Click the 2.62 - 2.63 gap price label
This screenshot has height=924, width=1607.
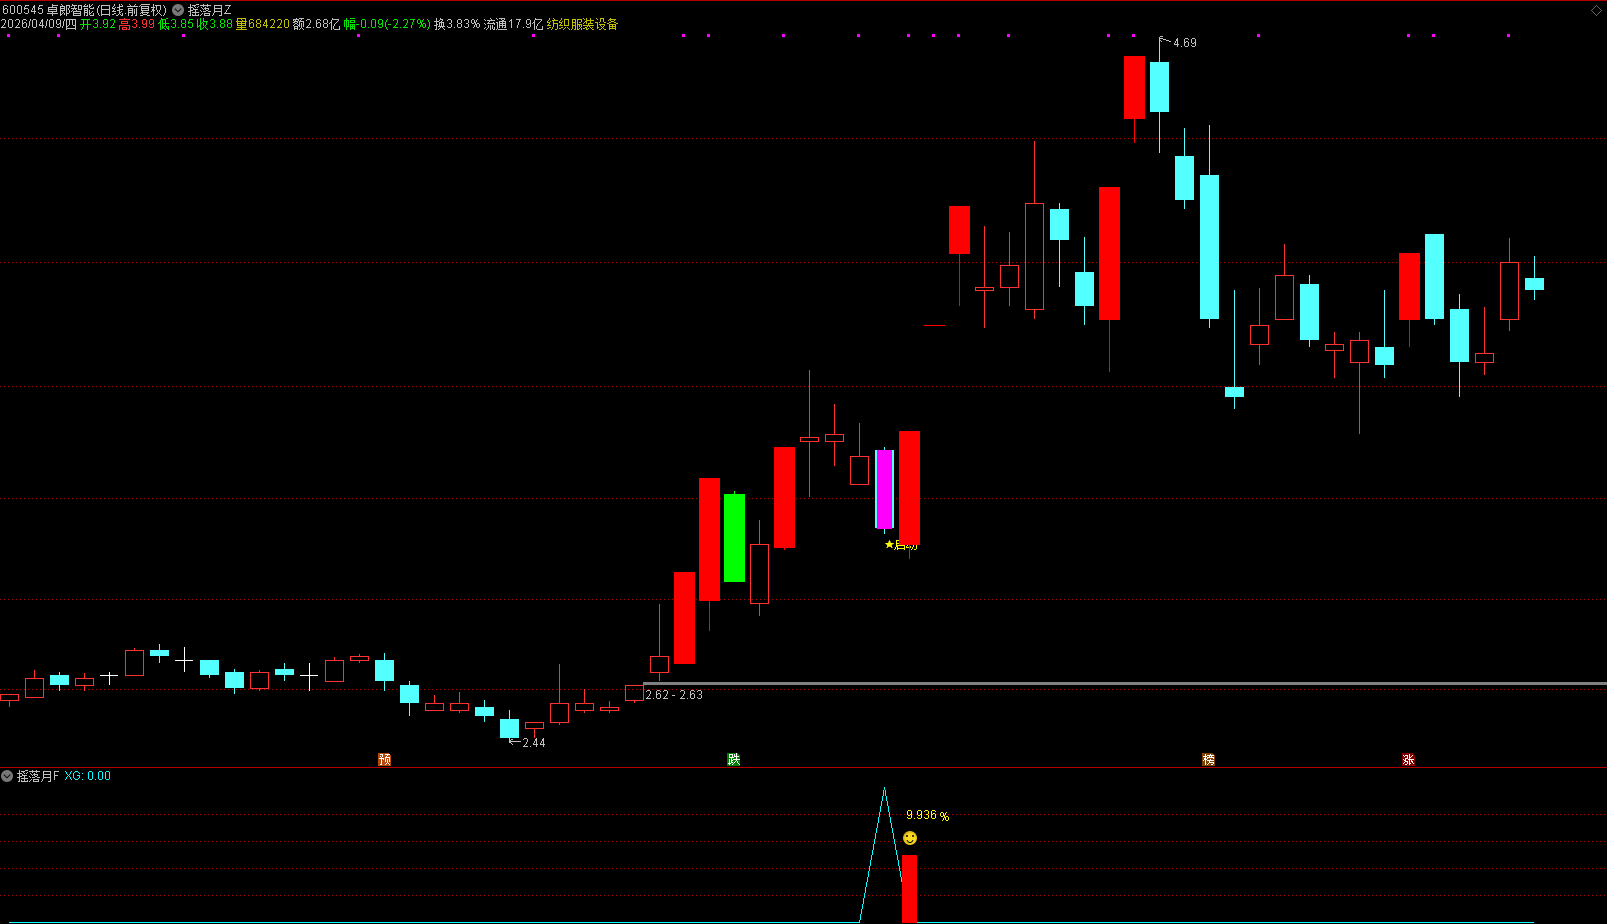click(x=674, y=695)
